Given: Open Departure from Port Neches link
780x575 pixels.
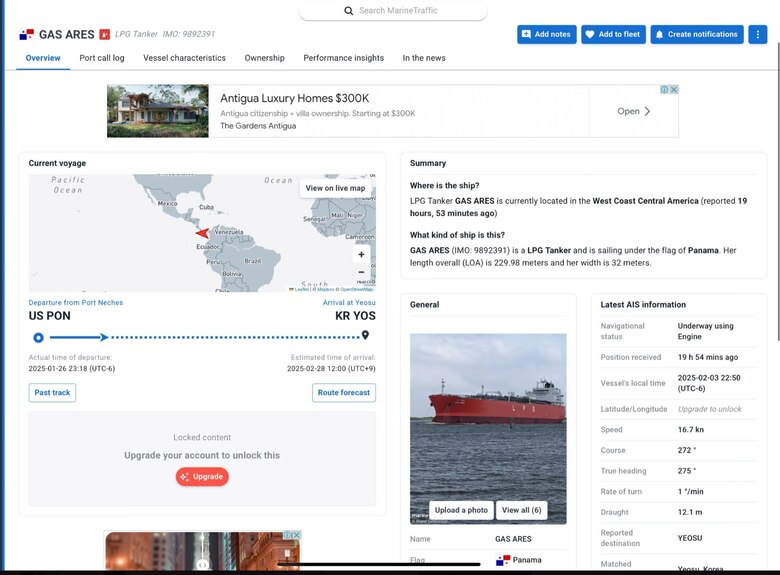Looking at the screenshot, I should click(76, 302).
